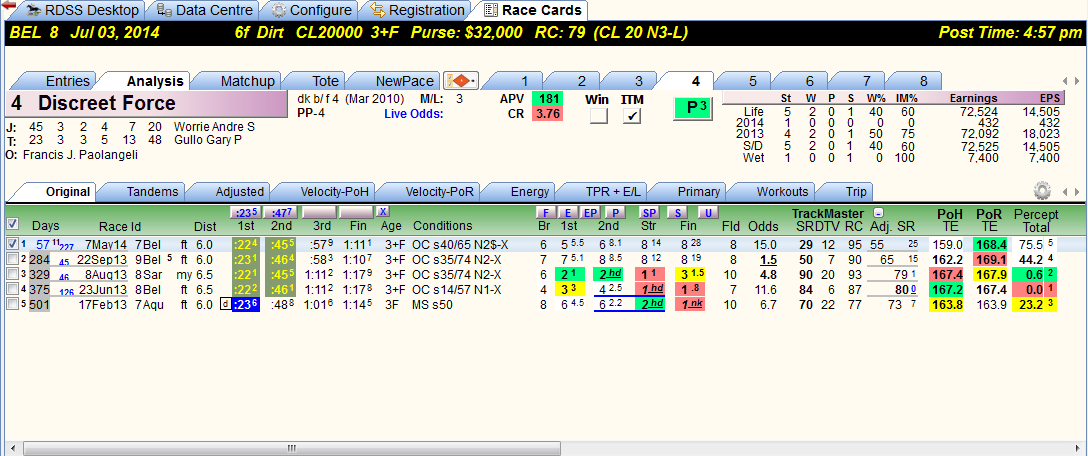The width and height of the screenshot is (1088, 456).
Task: Click the horizontal scrollbar thumb at bottom
Action: click(291, 448)
